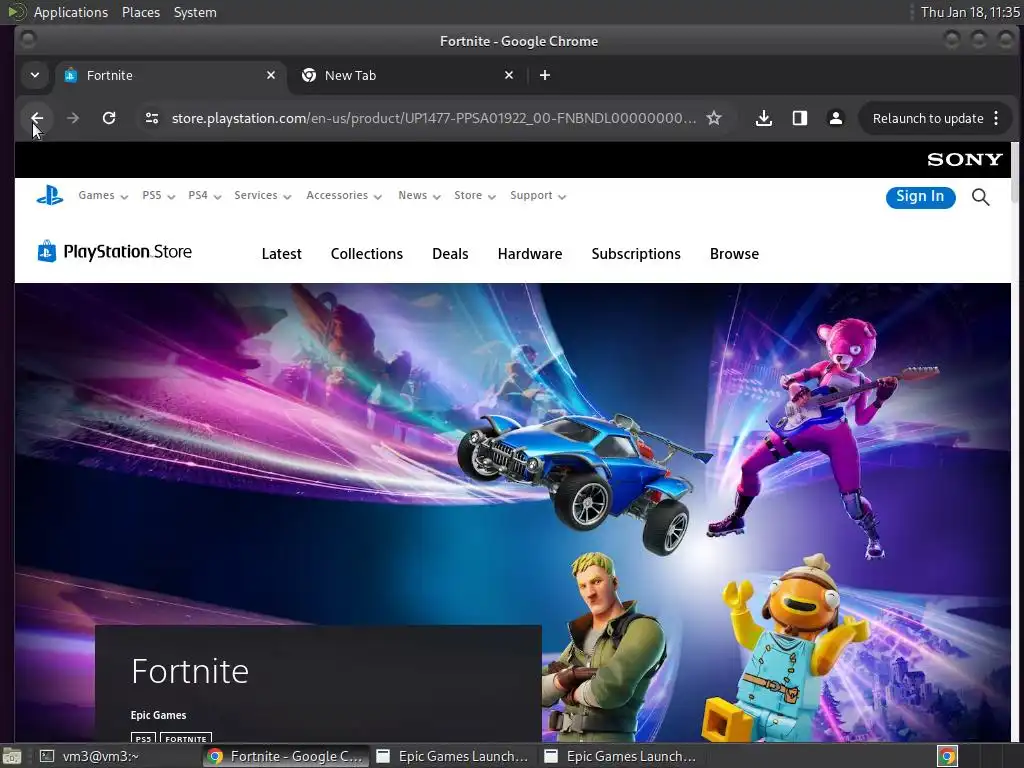1024x768 pixels.
Task: Open a new tab with plus button
Action: coord(545,75)
